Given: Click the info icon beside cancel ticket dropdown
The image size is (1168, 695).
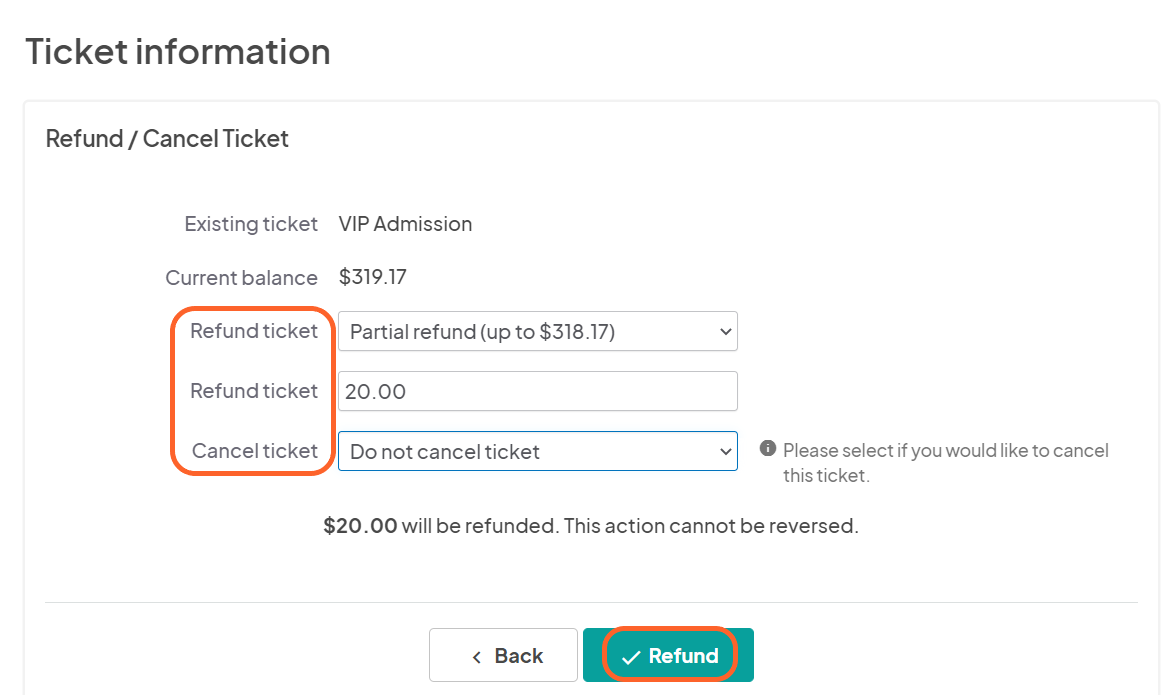Looking at the screenshot, I should 767,449.
